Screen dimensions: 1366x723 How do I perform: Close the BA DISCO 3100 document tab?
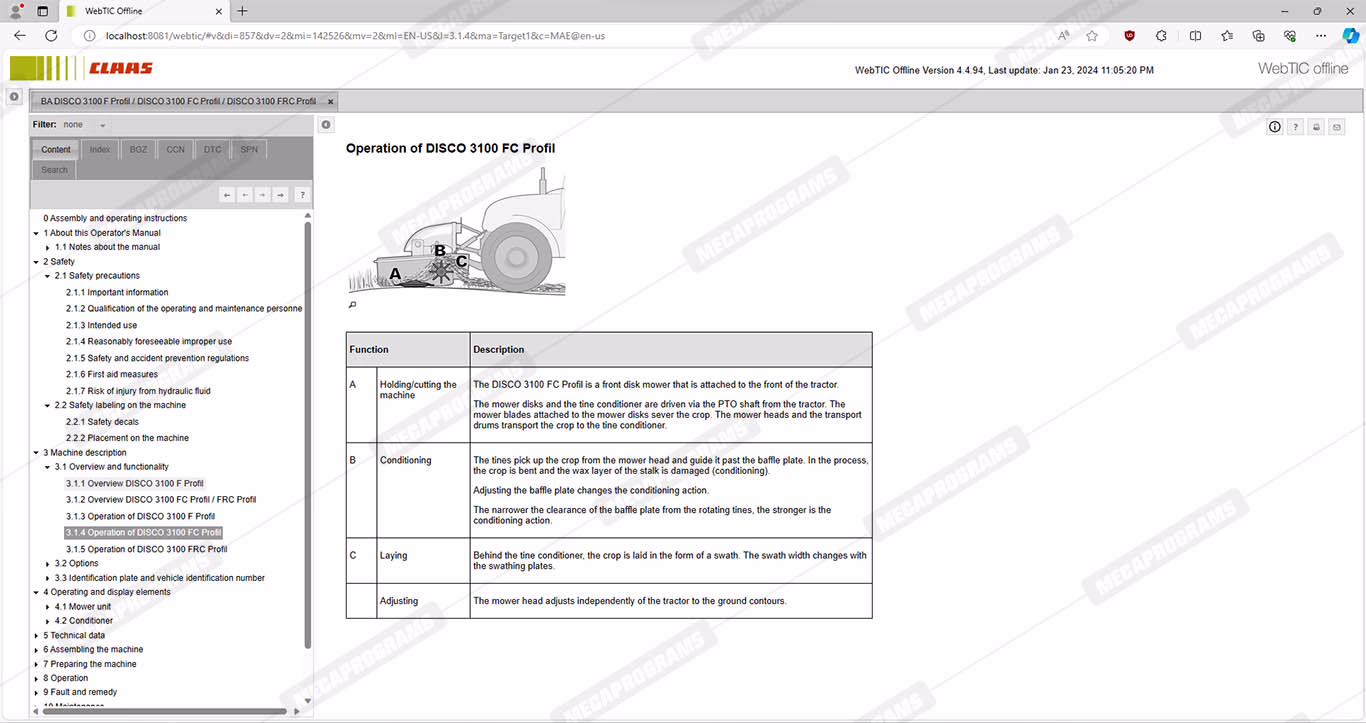[331, 101]
